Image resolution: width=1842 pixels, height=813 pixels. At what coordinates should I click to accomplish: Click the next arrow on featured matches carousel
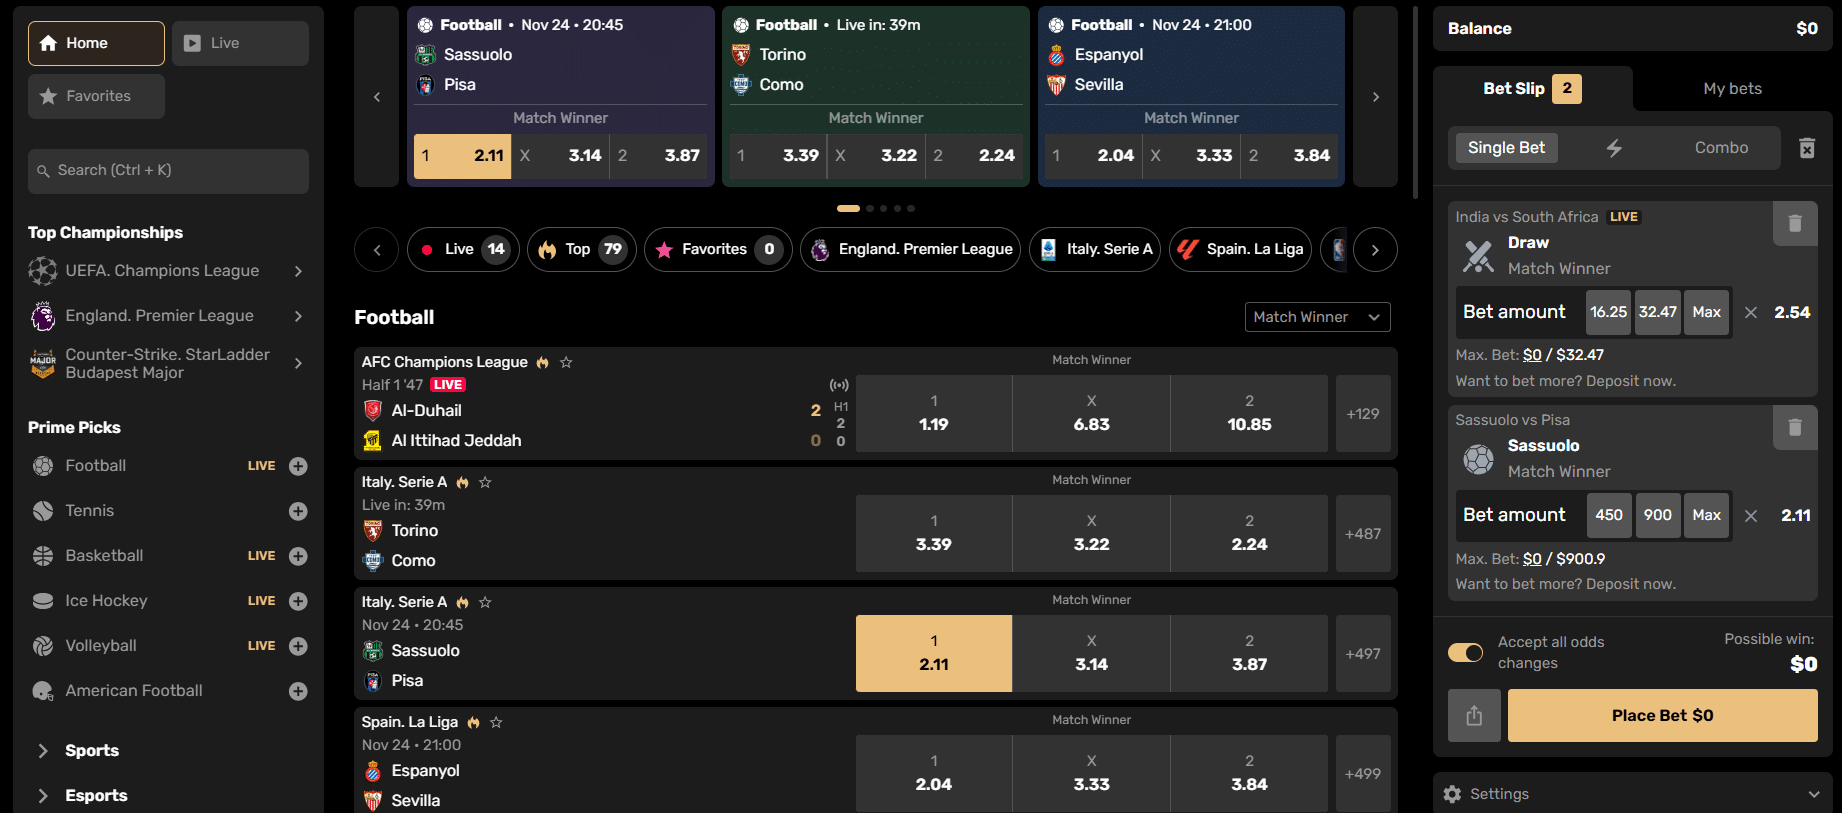(1375, 97)
